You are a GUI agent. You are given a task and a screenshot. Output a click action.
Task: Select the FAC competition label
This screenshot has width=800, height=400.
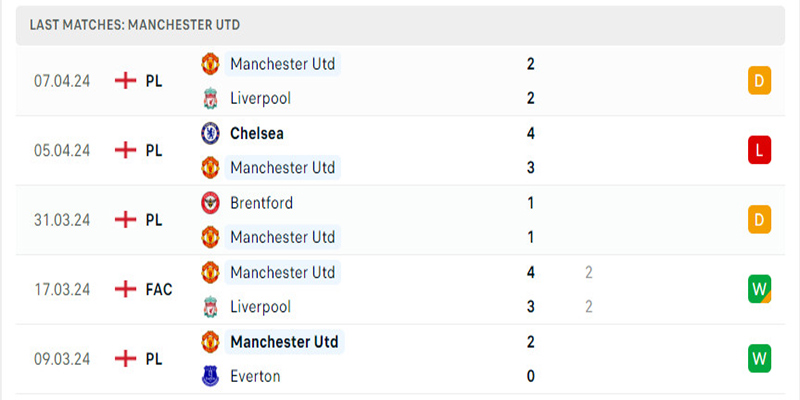pos(159,289)
